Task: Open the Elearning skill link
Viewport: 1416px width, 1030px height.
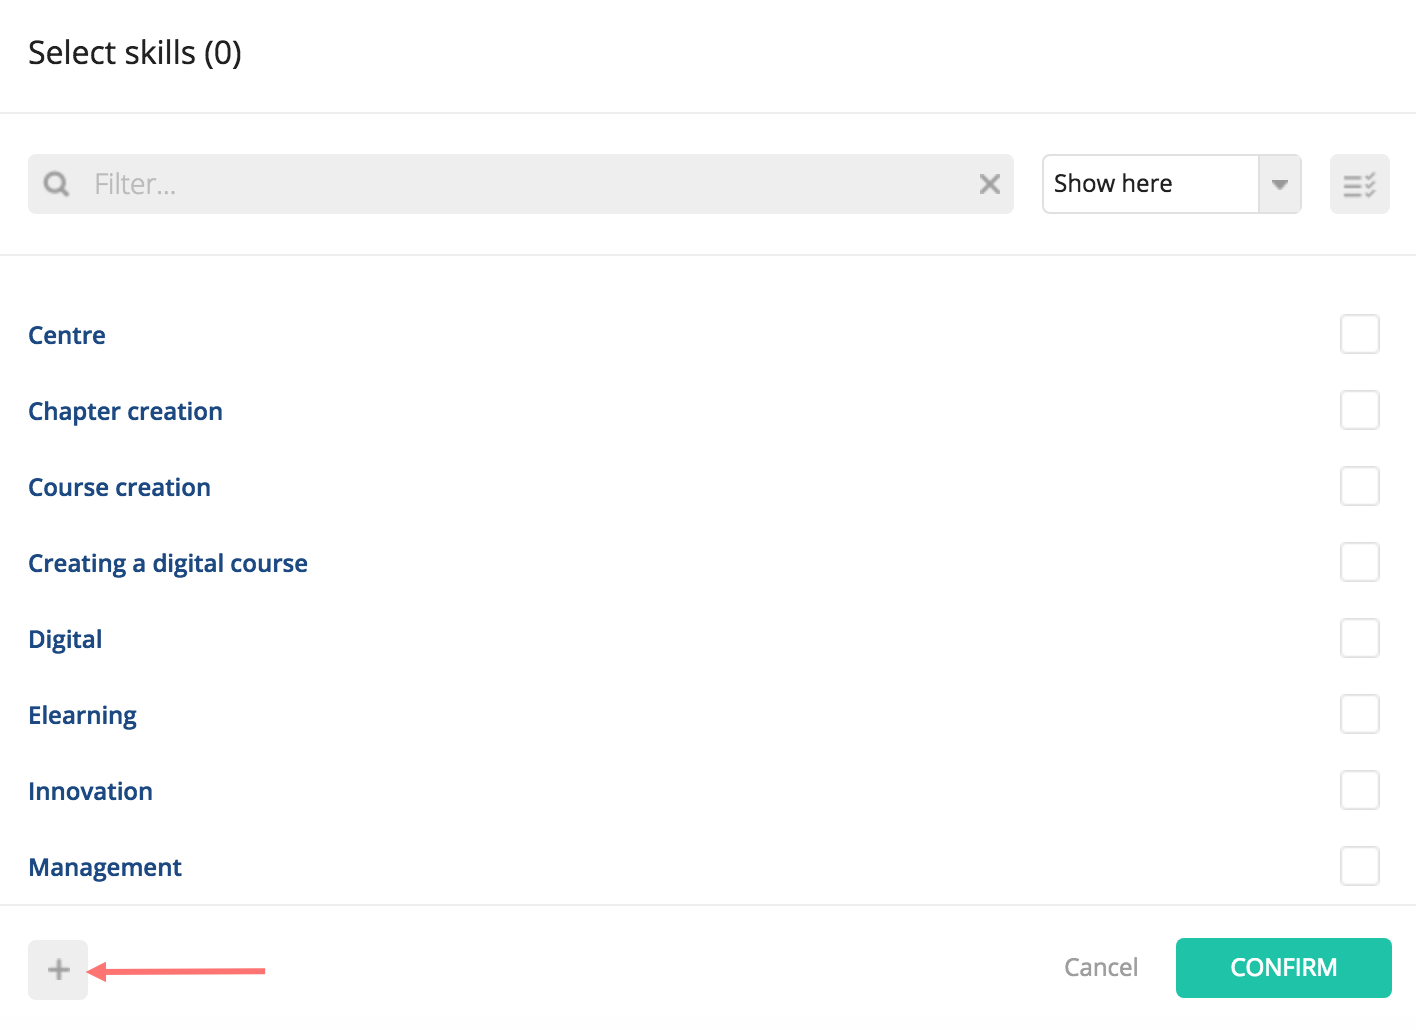Action: point(82,715)
